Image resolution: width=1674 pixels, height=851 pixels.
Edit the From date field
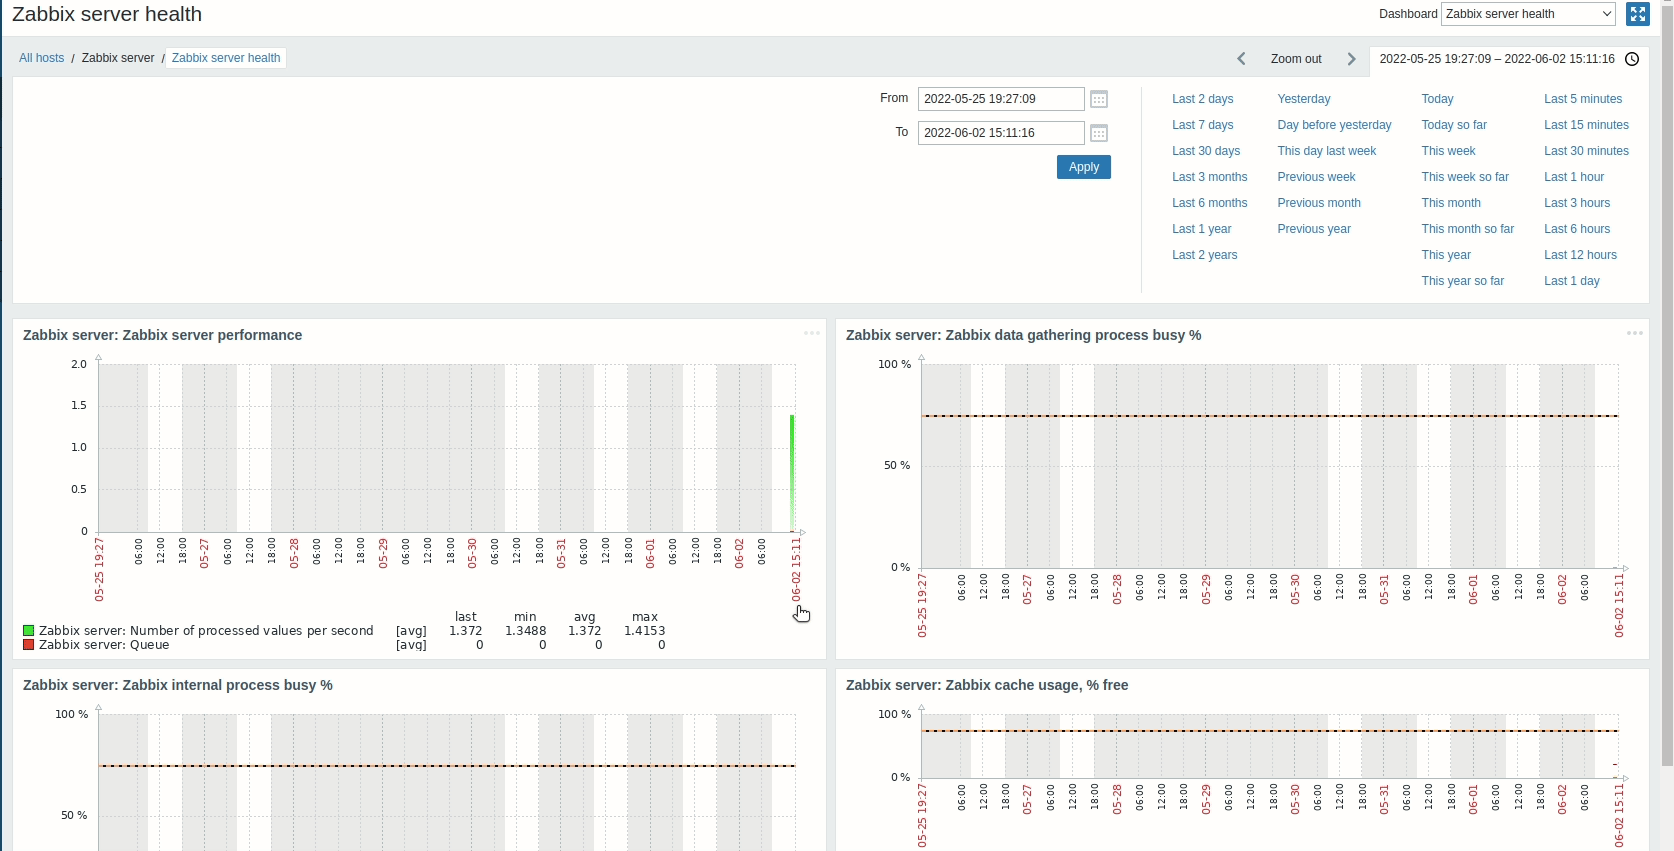(1001, 99)
